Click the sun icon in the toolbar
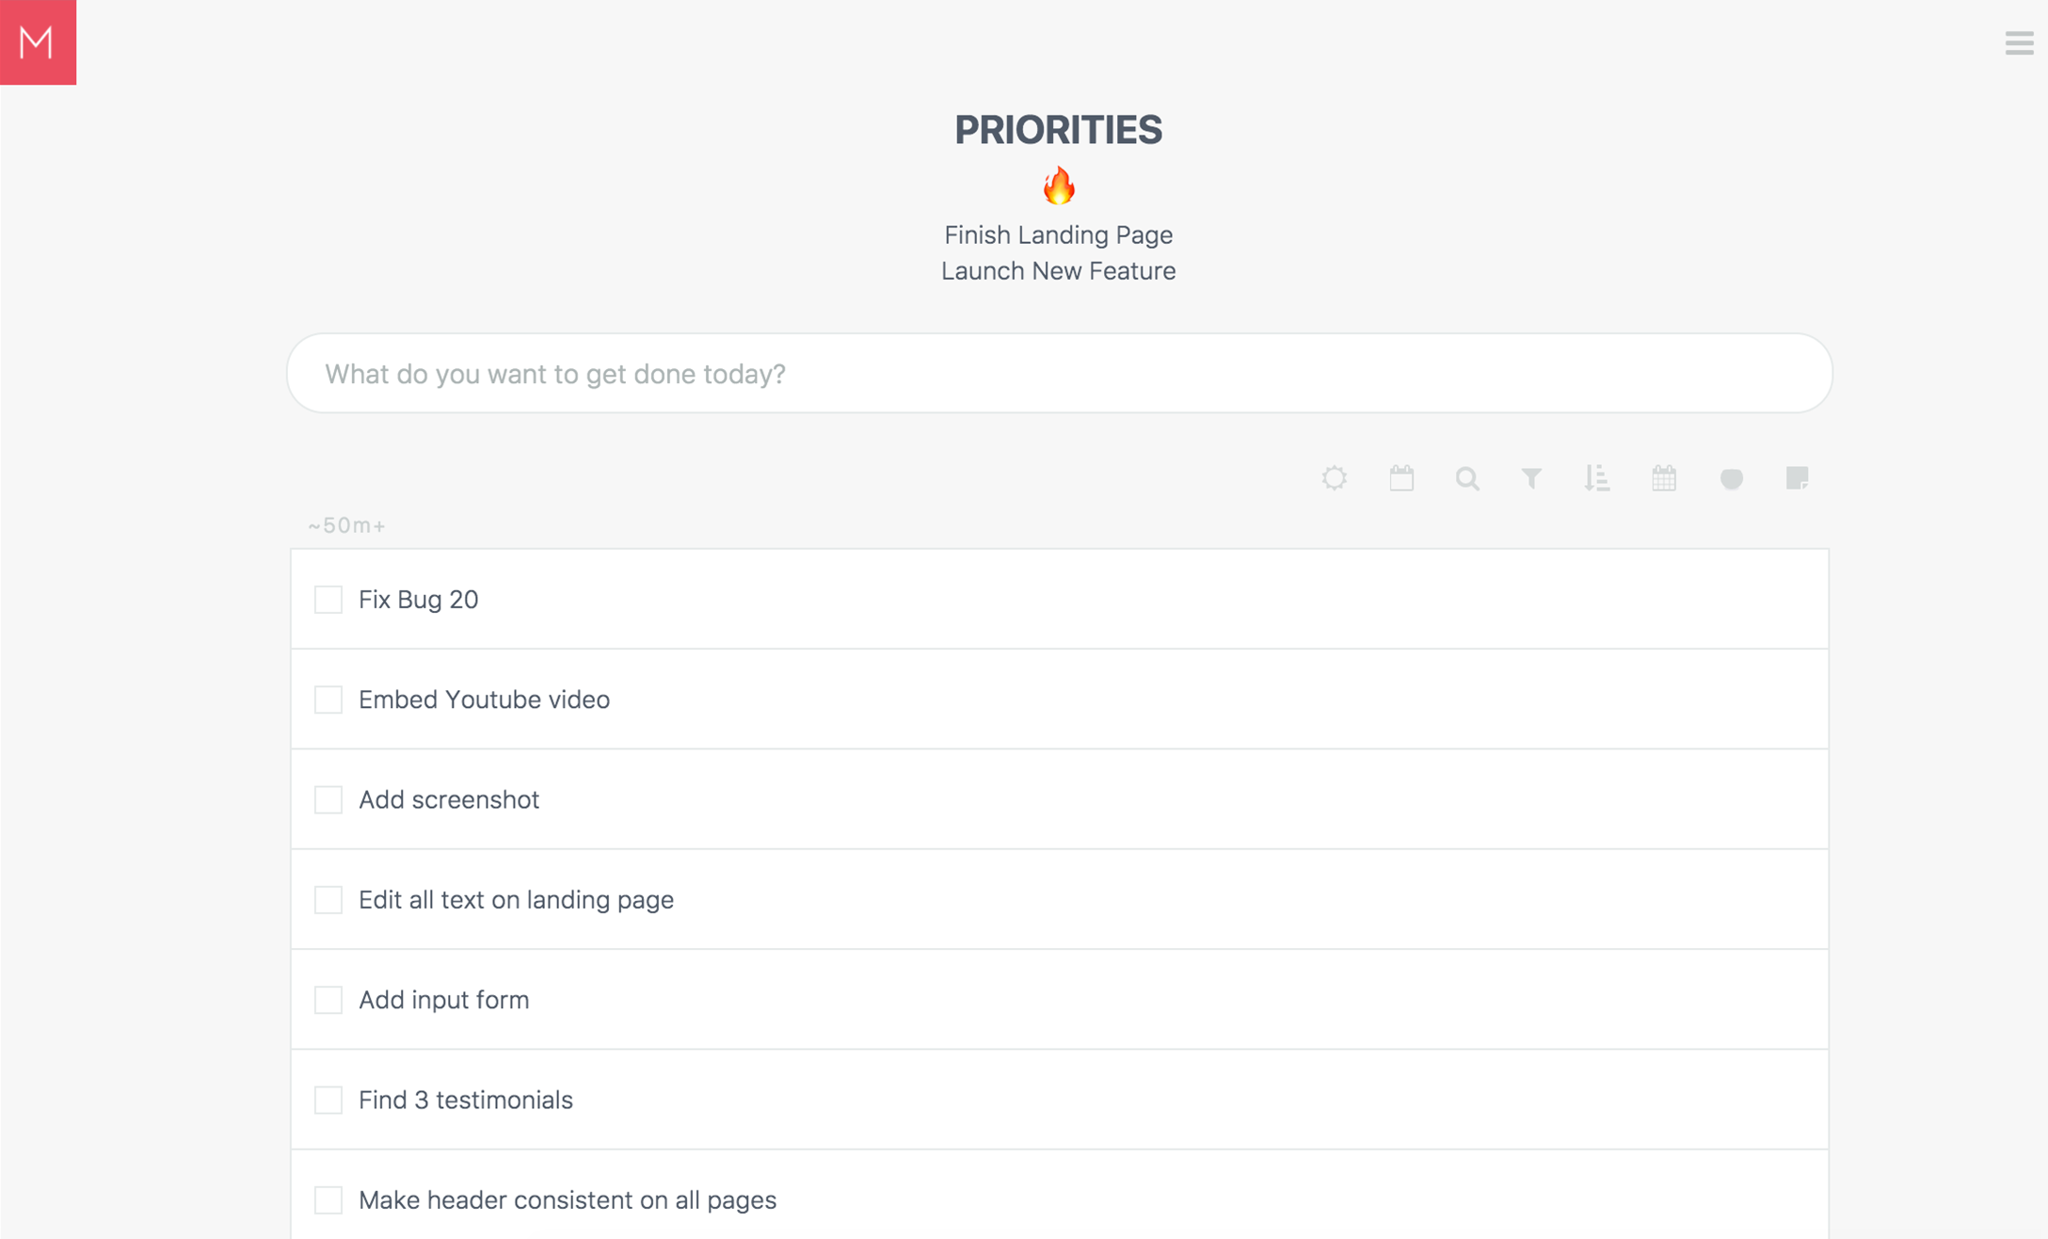 1334,478
